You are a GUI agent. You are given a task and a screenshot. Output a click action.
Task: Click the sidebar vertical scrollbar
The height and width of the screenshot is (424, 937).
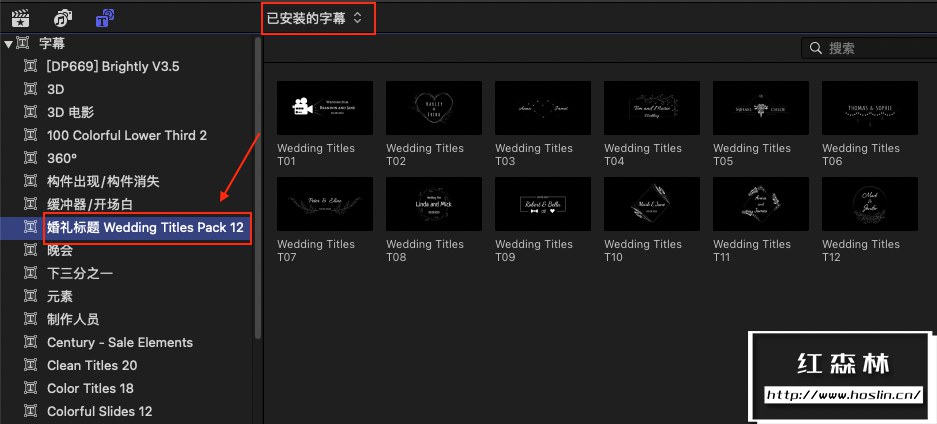coord(258,188)
